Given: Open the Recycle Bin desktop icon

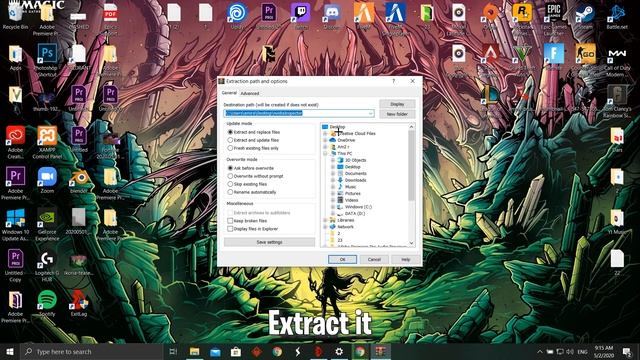Looking at the screenshot, I should click(x=15, y=16).
